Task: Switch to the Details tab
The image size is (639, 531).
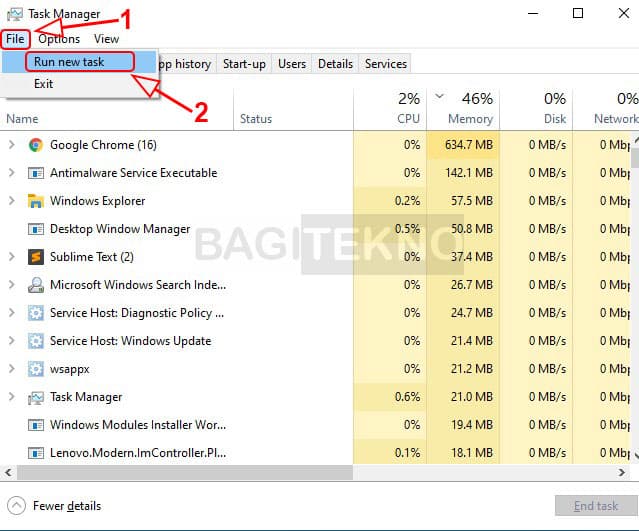Action: pos(335,64)
